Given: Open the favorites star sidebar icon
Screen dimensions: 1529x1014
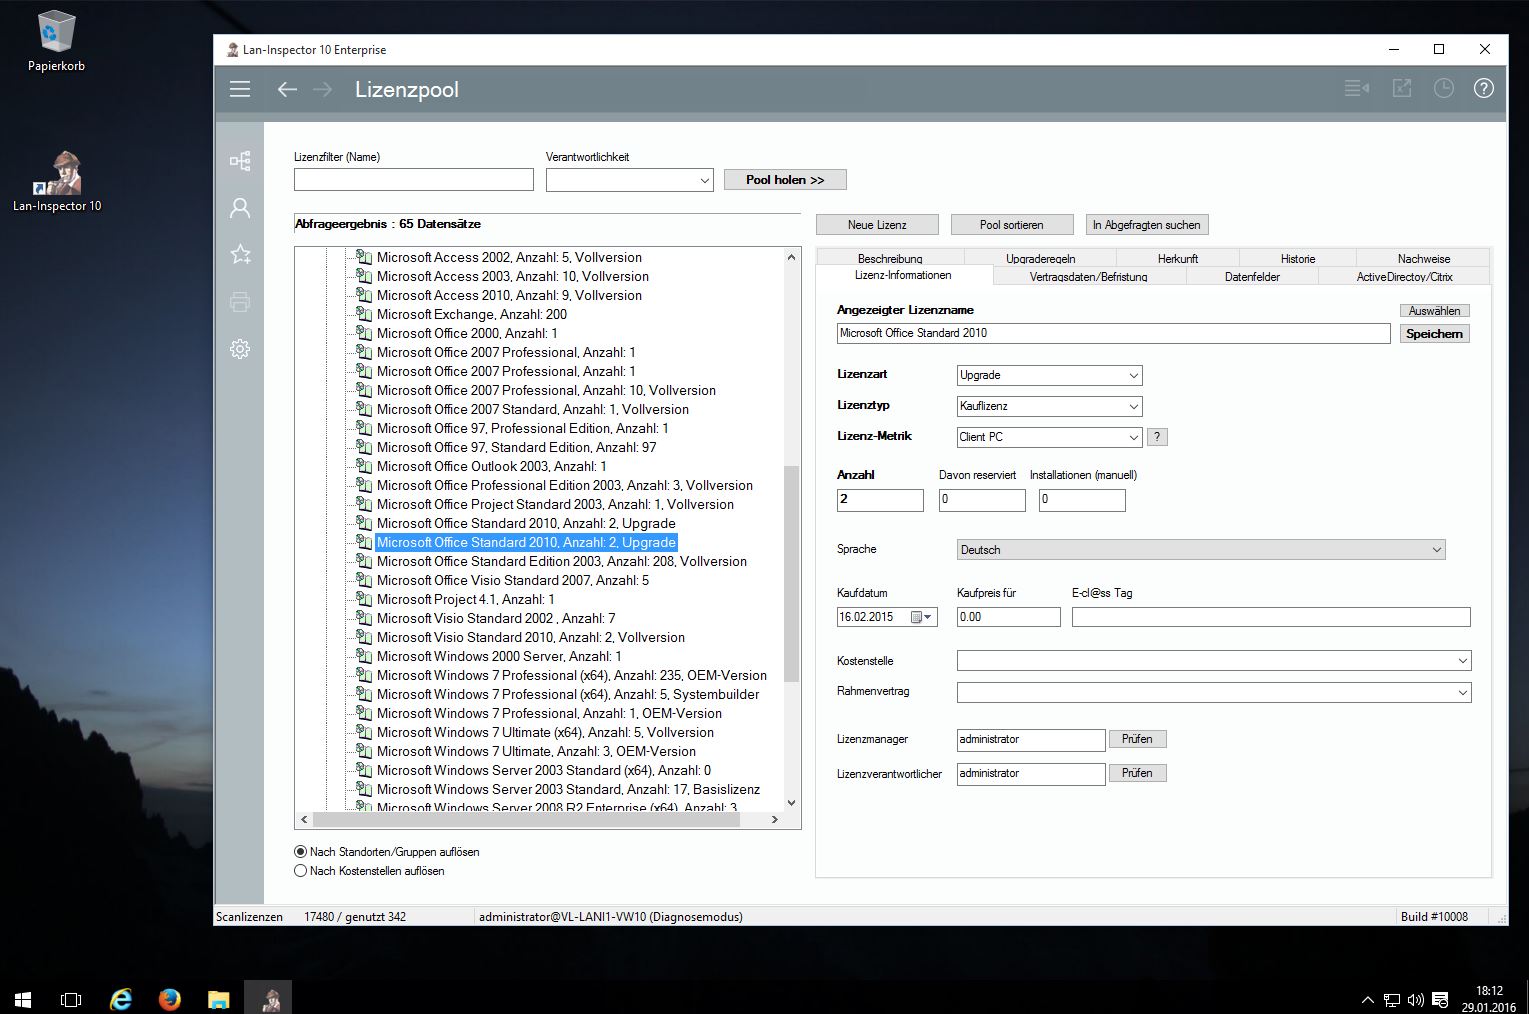Looking at the screenshot, I should tap(240, 255).
